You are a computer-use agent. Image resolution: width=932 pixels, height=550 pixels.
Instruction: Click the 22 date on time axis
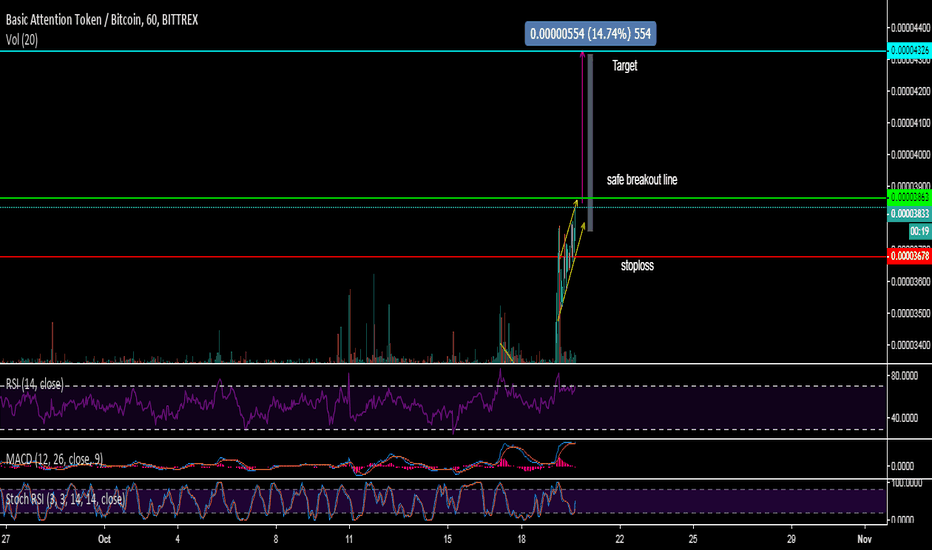pyautogui.click(x=620, y=539)
